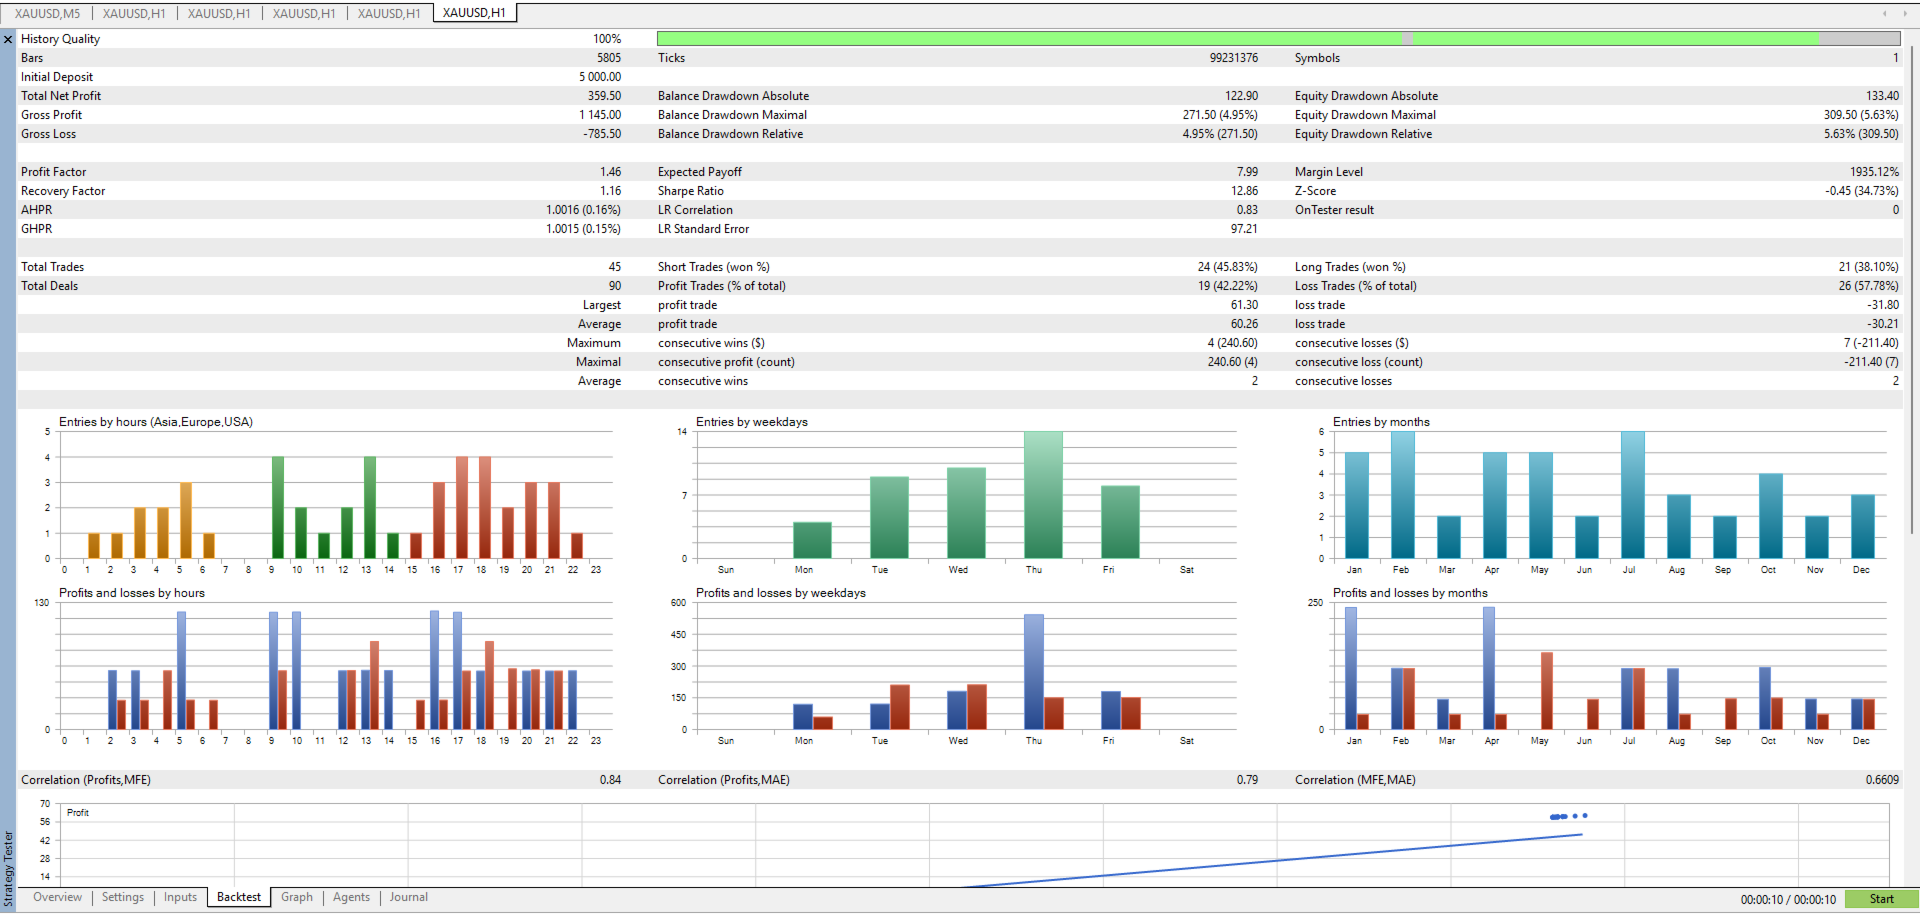Select the active last XAUUSD,H1 chart tab
The height and width of the screenshot is (914, 1920).
pos(474,13)
